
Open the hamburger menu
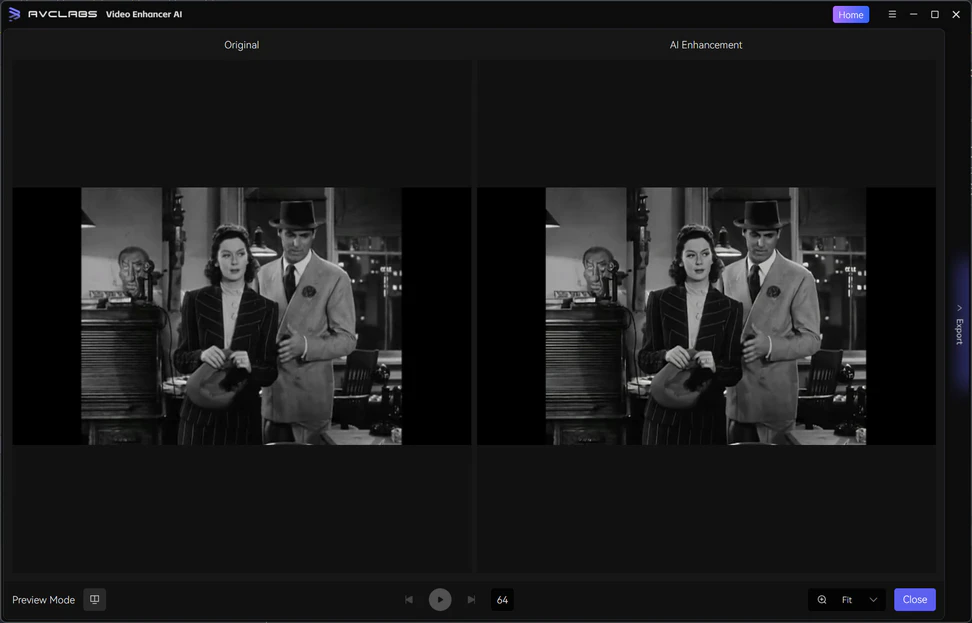click(x=892, y=14)
